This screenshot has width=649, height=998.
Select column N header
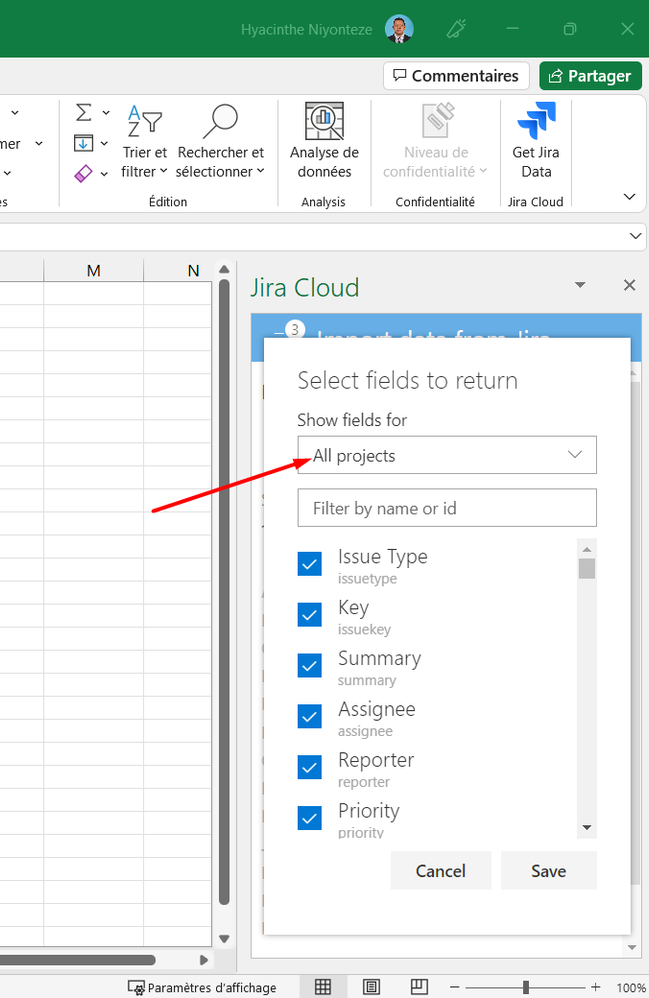[193, 271]
